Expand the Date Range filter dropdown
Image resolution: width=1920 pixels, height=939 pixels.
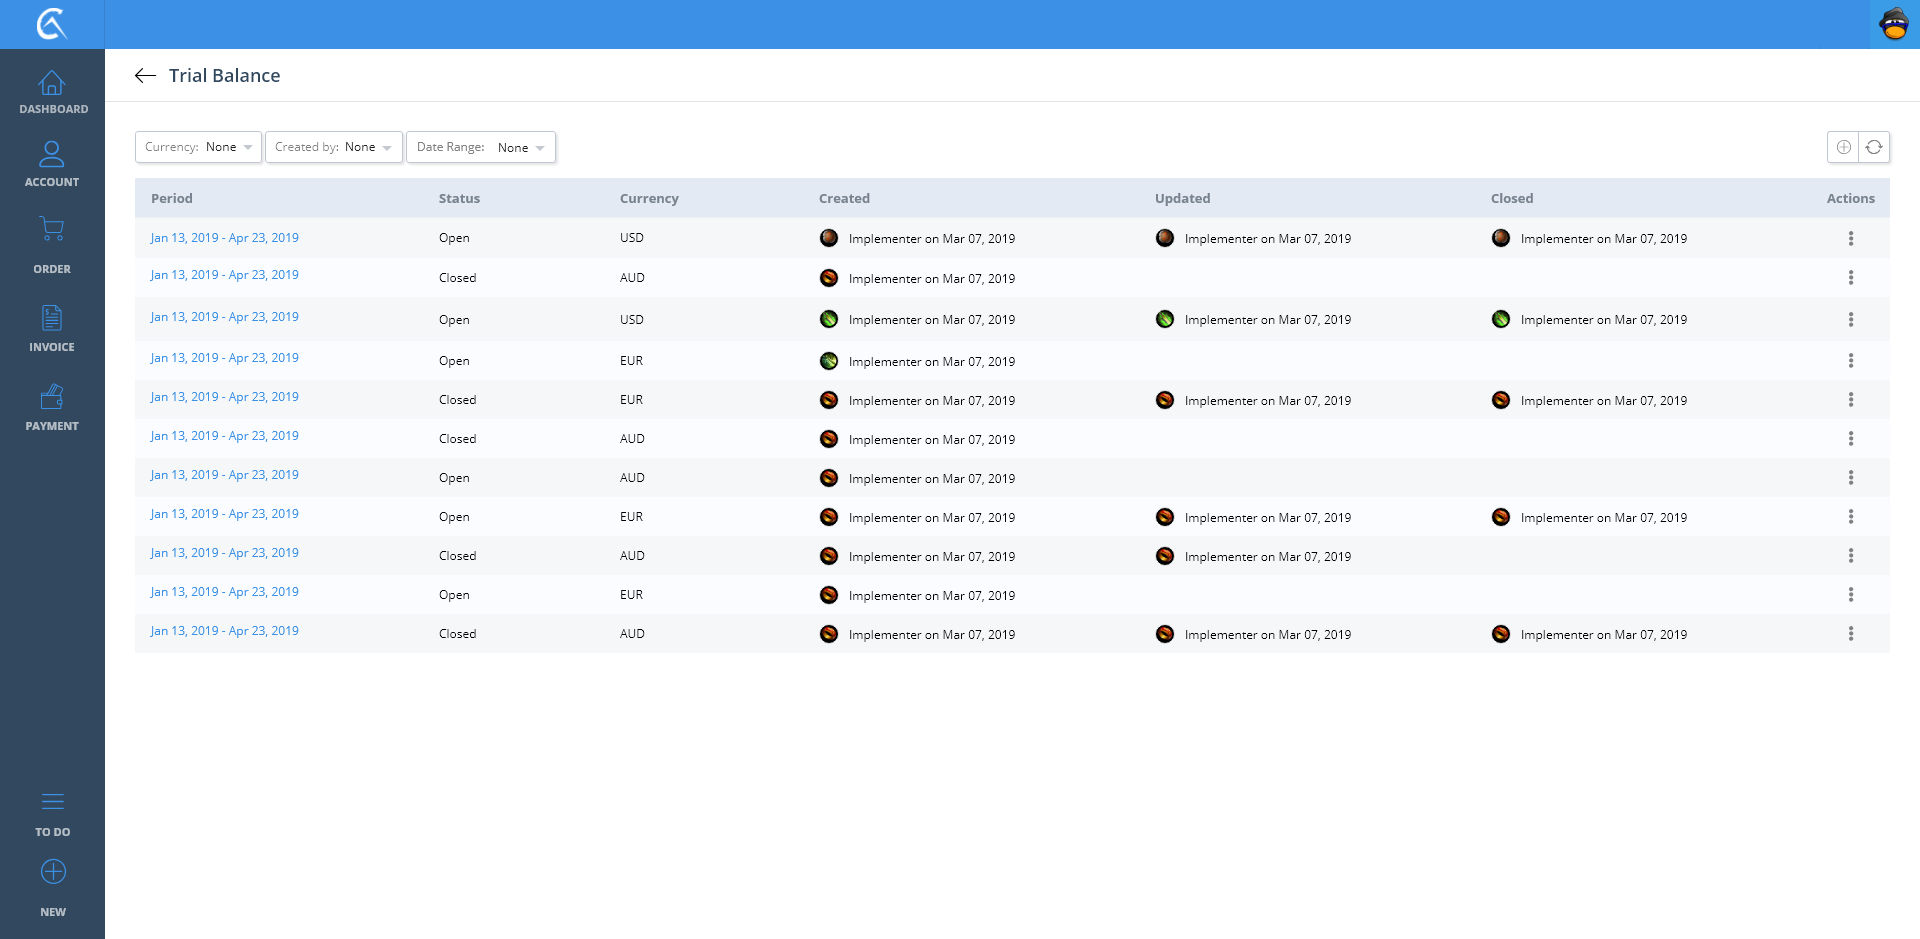(x=480, y=147)
